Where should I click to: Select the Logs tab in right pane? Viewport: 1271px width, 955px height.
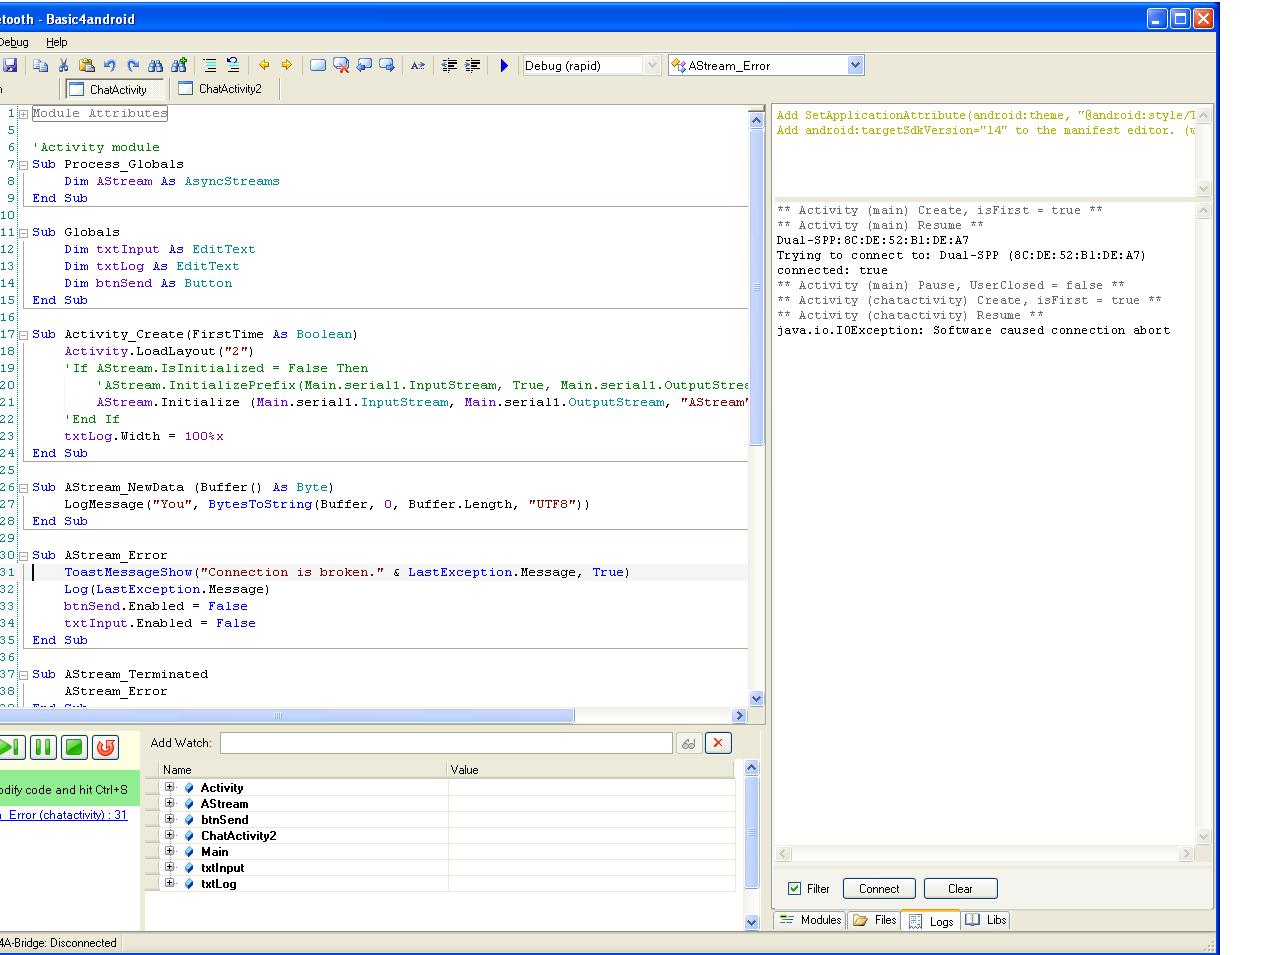coord(931,921)
